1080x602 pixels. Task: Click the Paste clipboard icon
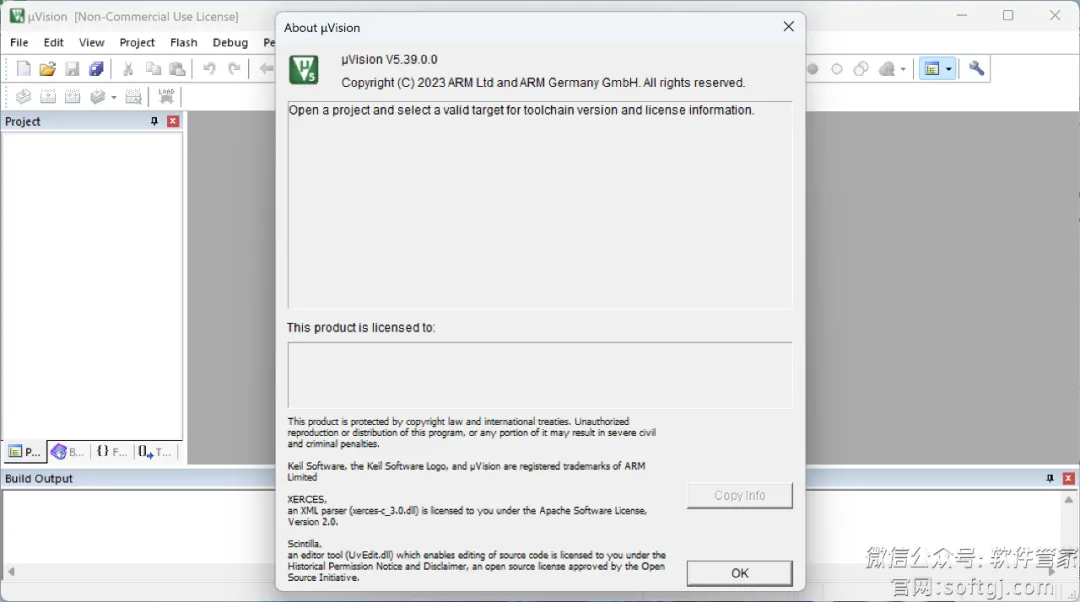click(178, 69)
